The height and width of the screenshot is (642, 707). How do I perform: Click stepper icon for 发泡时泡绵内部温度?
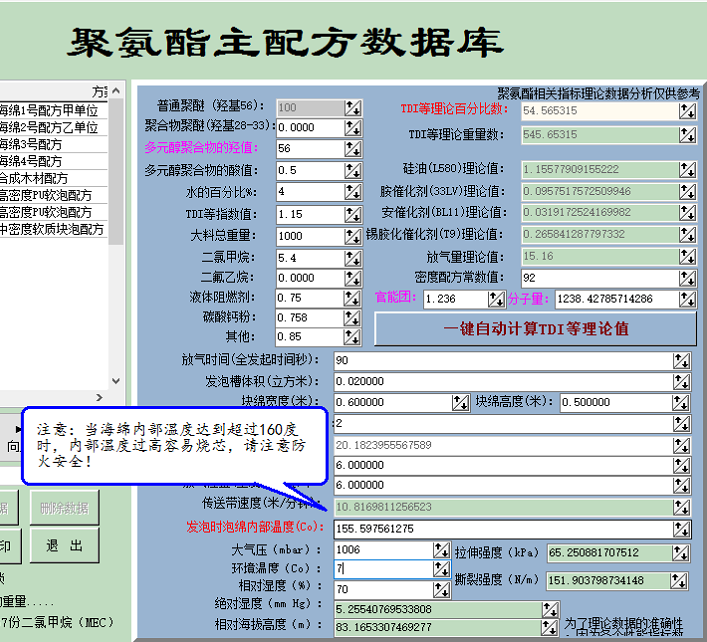click(681, 529)
